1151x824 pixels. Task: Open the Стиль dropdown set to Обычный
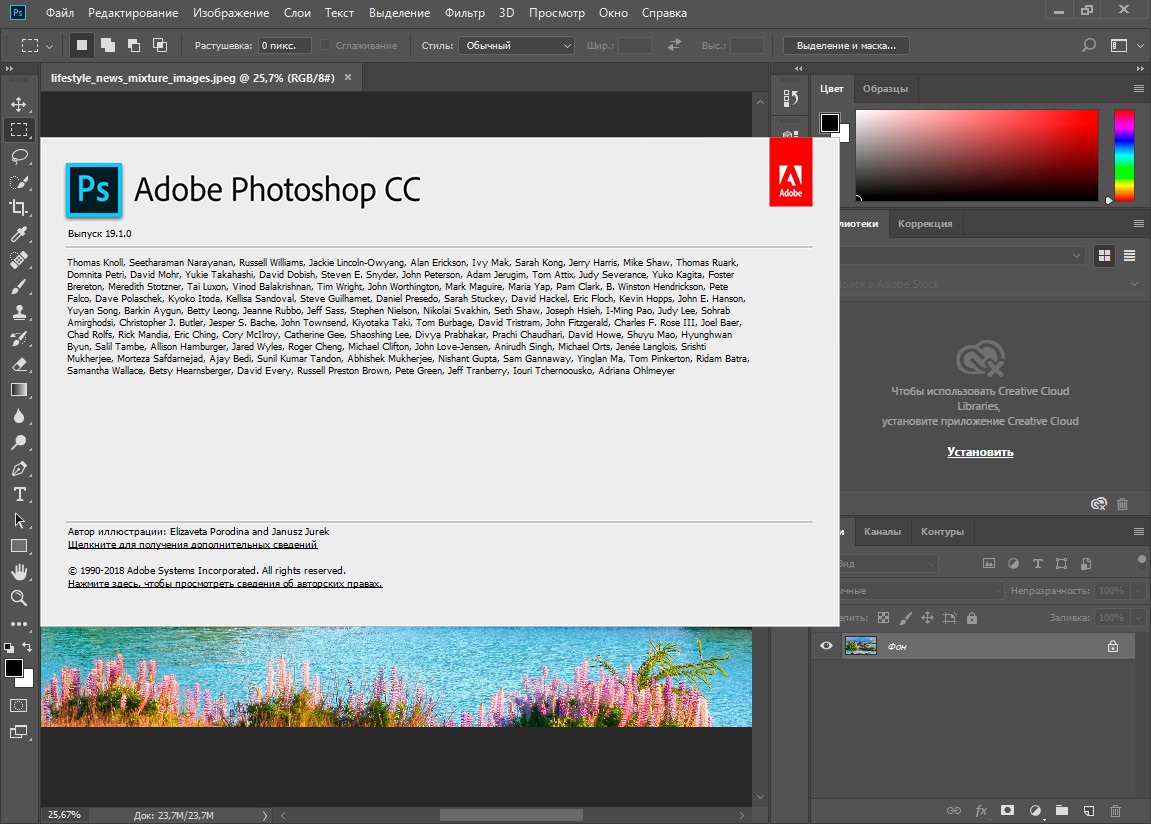(x=517, y=46)
